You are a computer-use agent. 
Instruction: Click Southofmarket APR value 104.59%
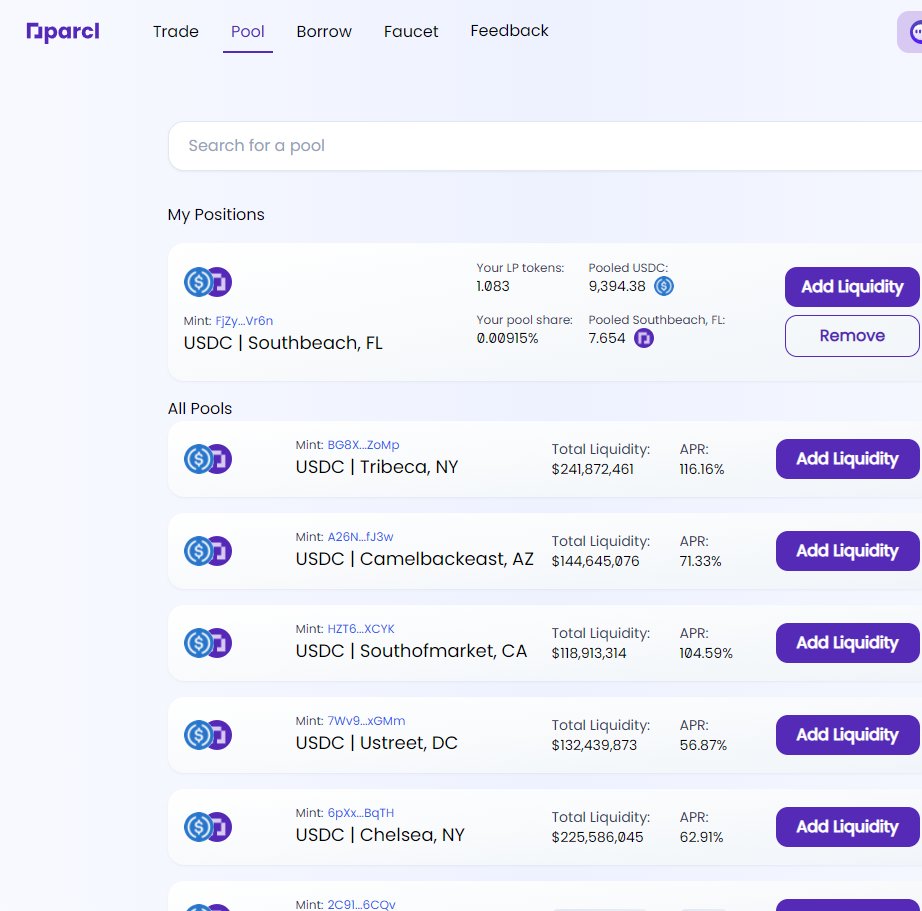click(x=706, y=653)
